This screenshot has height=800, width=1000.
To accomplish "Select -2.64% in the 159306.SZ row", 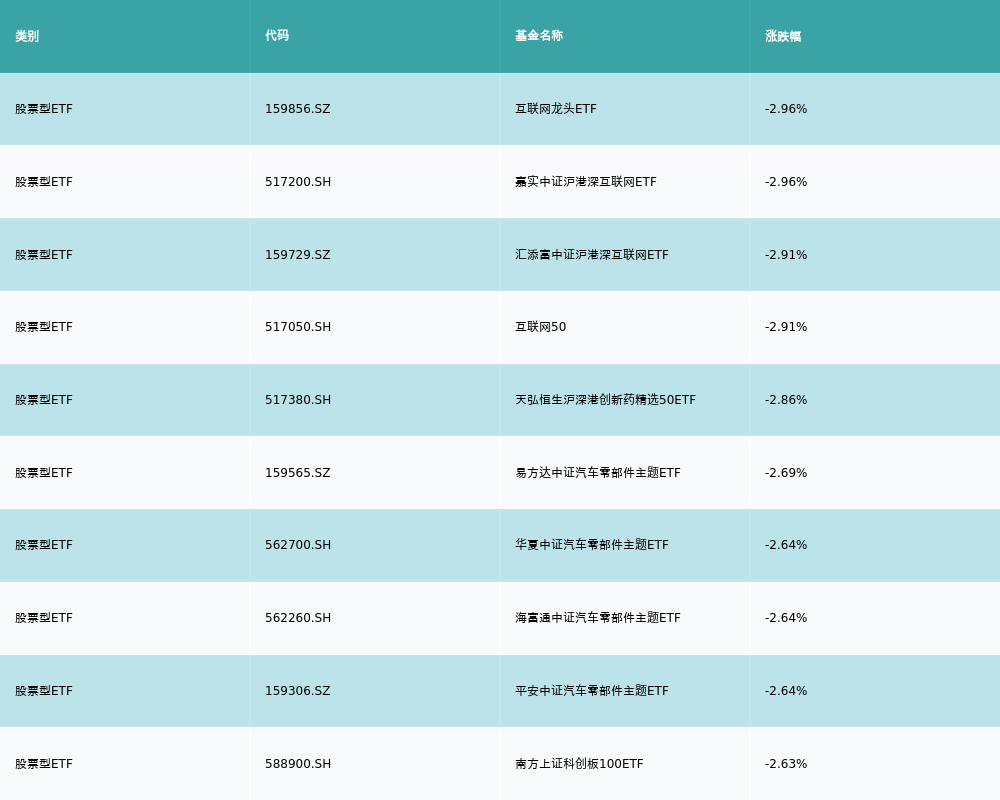I will pos(786,691).
